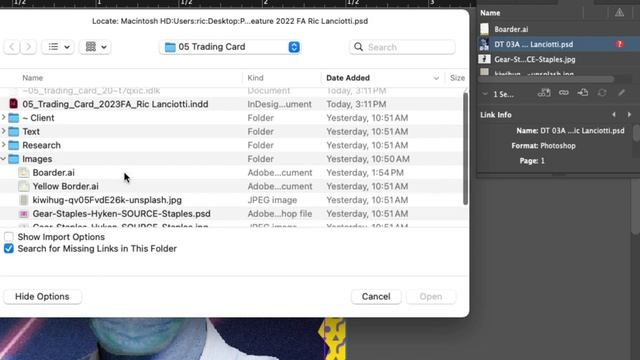This screenshot has width=640, height=360.
Task: Select Boarder.ai in the Links panel
Action: [511, 29]
